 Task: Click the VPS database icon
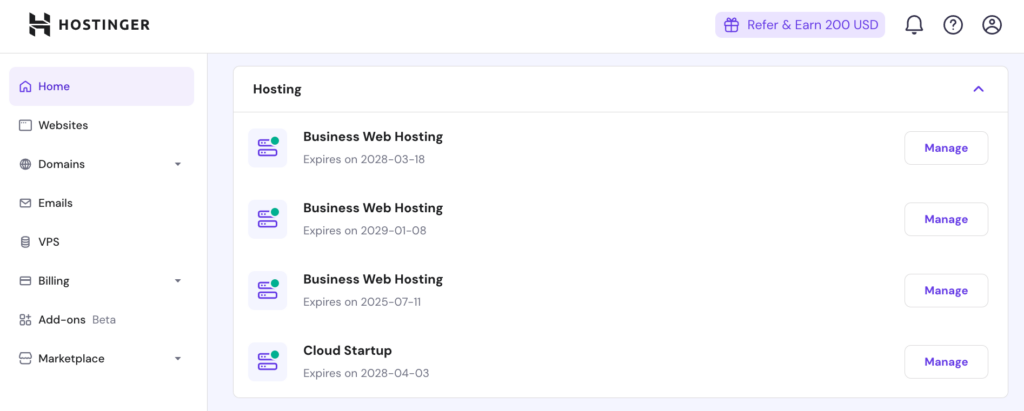click(x=25, y=242)
